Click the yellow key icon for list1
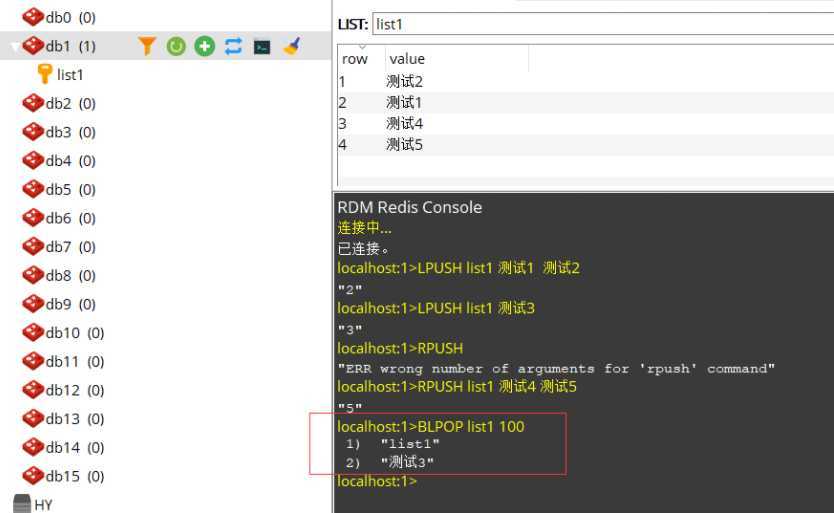 click(45, 74)
